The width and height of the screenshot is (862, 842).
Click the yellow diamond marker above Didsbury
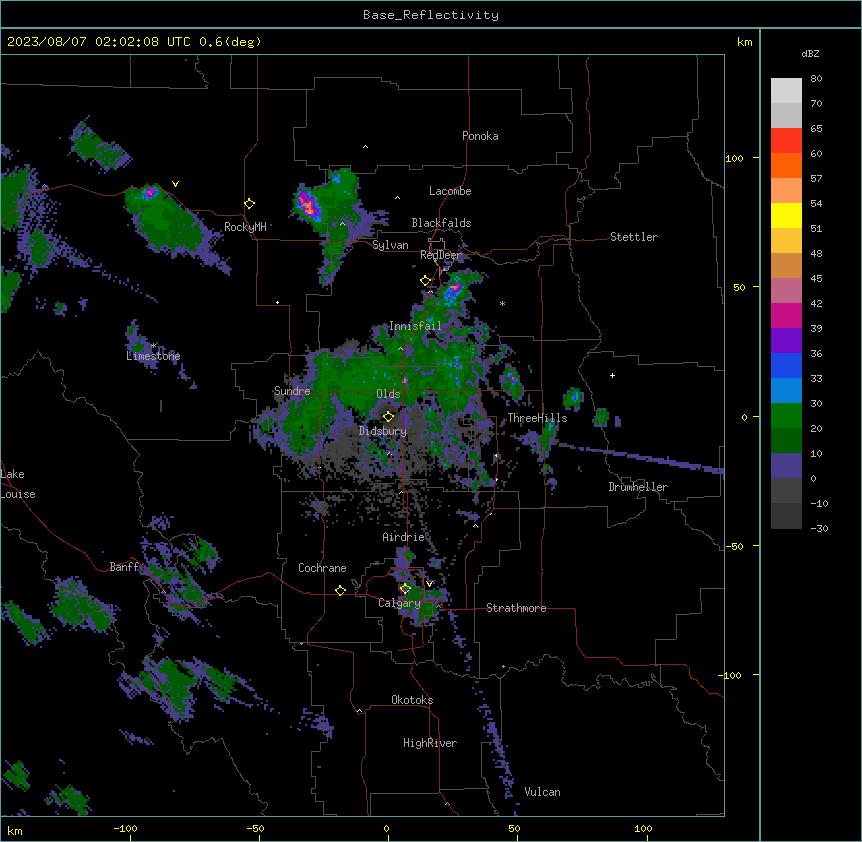pyautogui.click(x=388, y=417)
